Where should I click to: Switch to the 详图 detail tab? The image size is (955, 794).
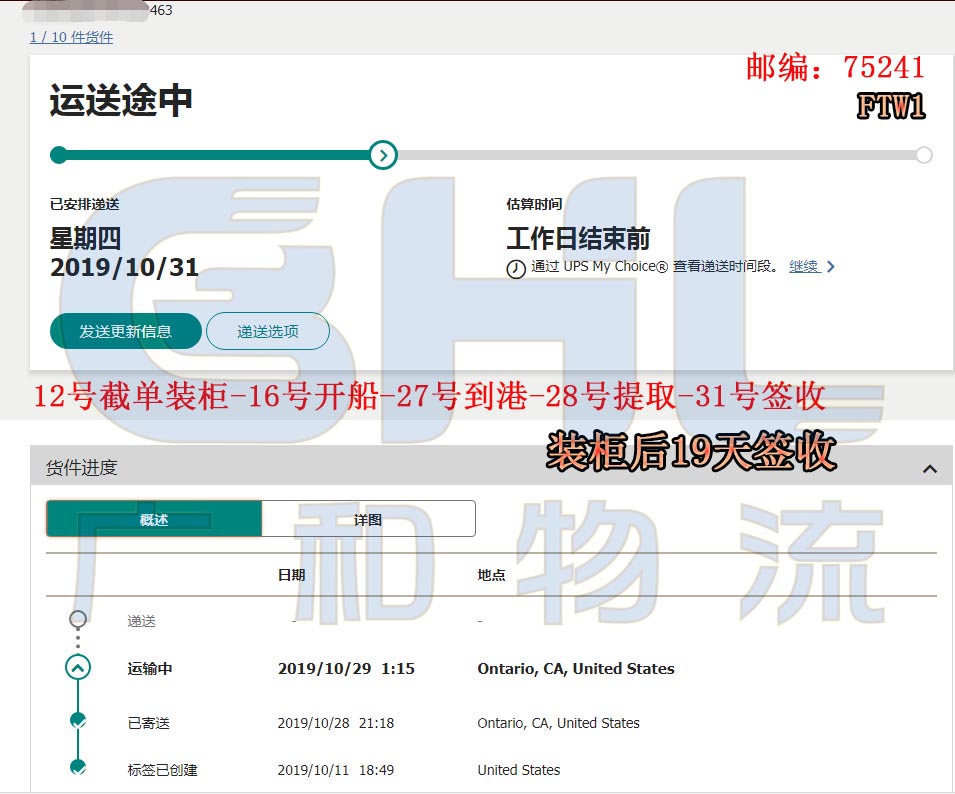click(x=368, y=519)
